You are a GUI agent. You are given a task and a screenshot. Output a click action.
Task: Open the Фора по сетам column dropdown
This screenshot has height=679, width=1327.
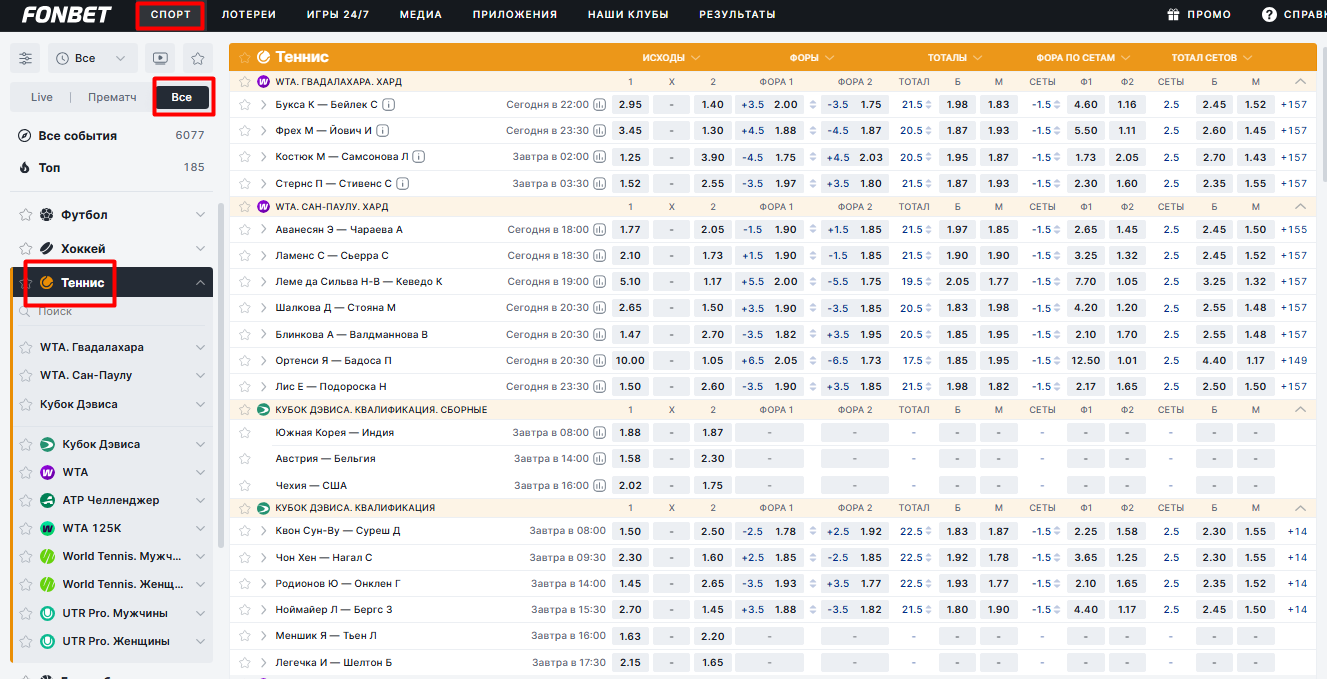tap(1083, 57)
